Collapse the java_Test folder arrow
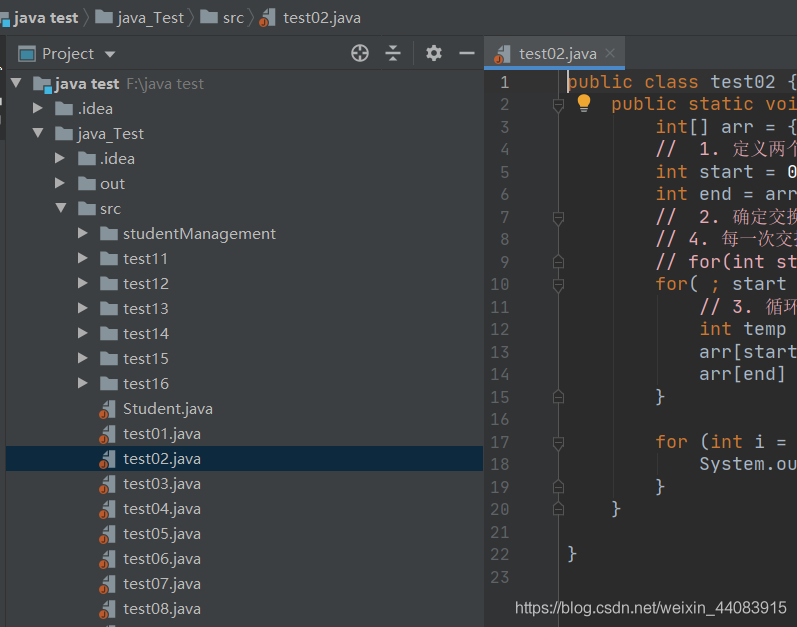 click(38, 133)
